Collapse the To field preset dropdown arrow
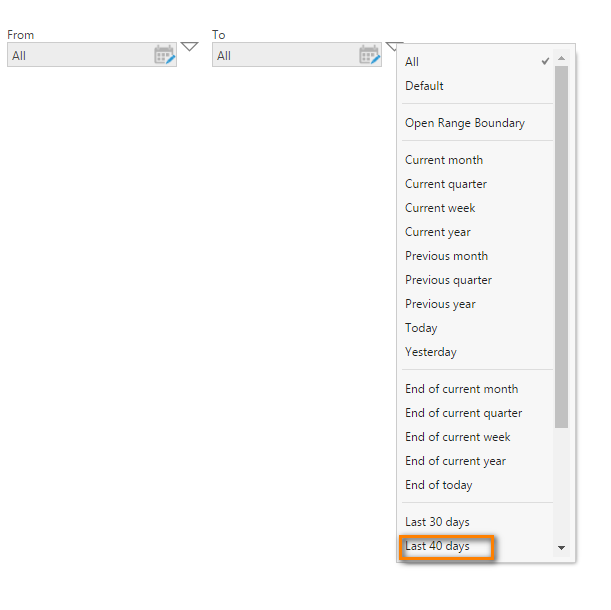 pos(394,45)
